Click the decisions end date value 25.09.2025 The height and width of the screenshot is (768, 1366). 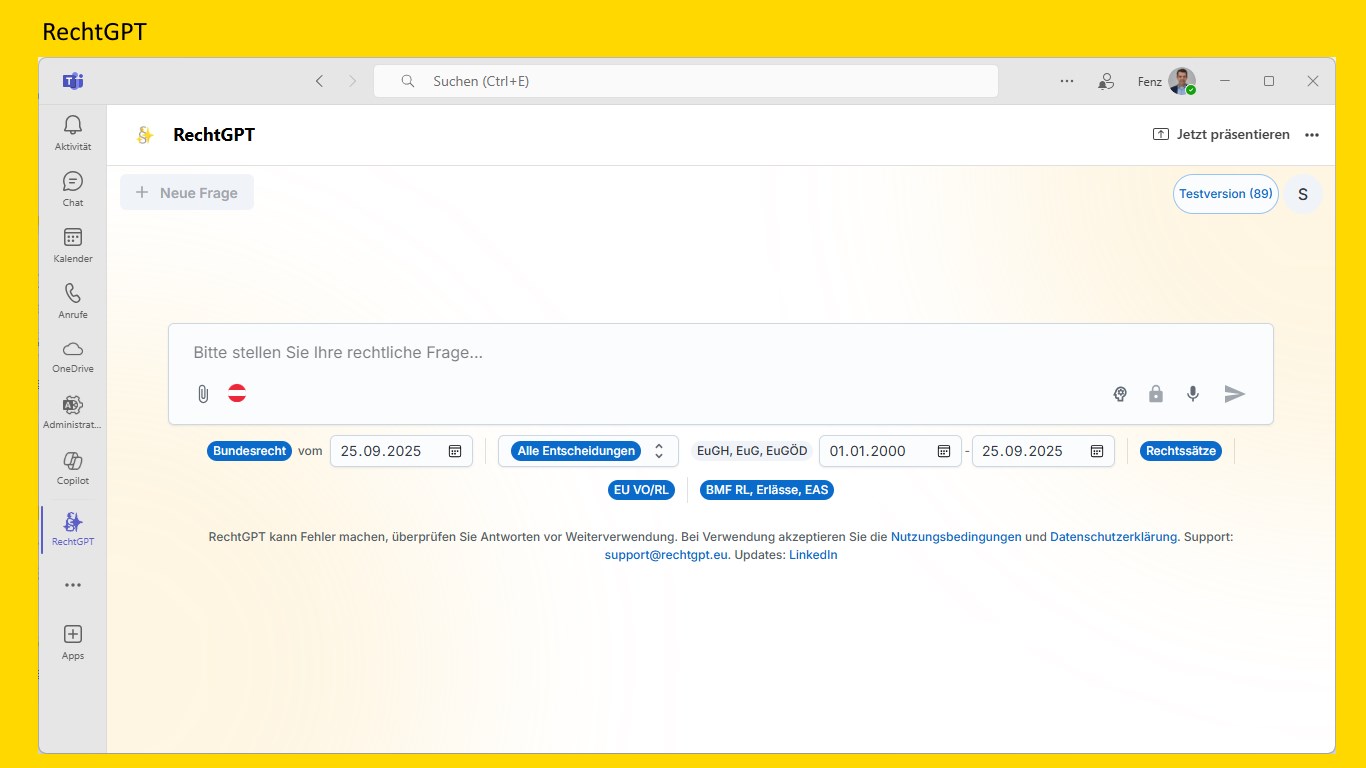click(x=1022, y=451)
